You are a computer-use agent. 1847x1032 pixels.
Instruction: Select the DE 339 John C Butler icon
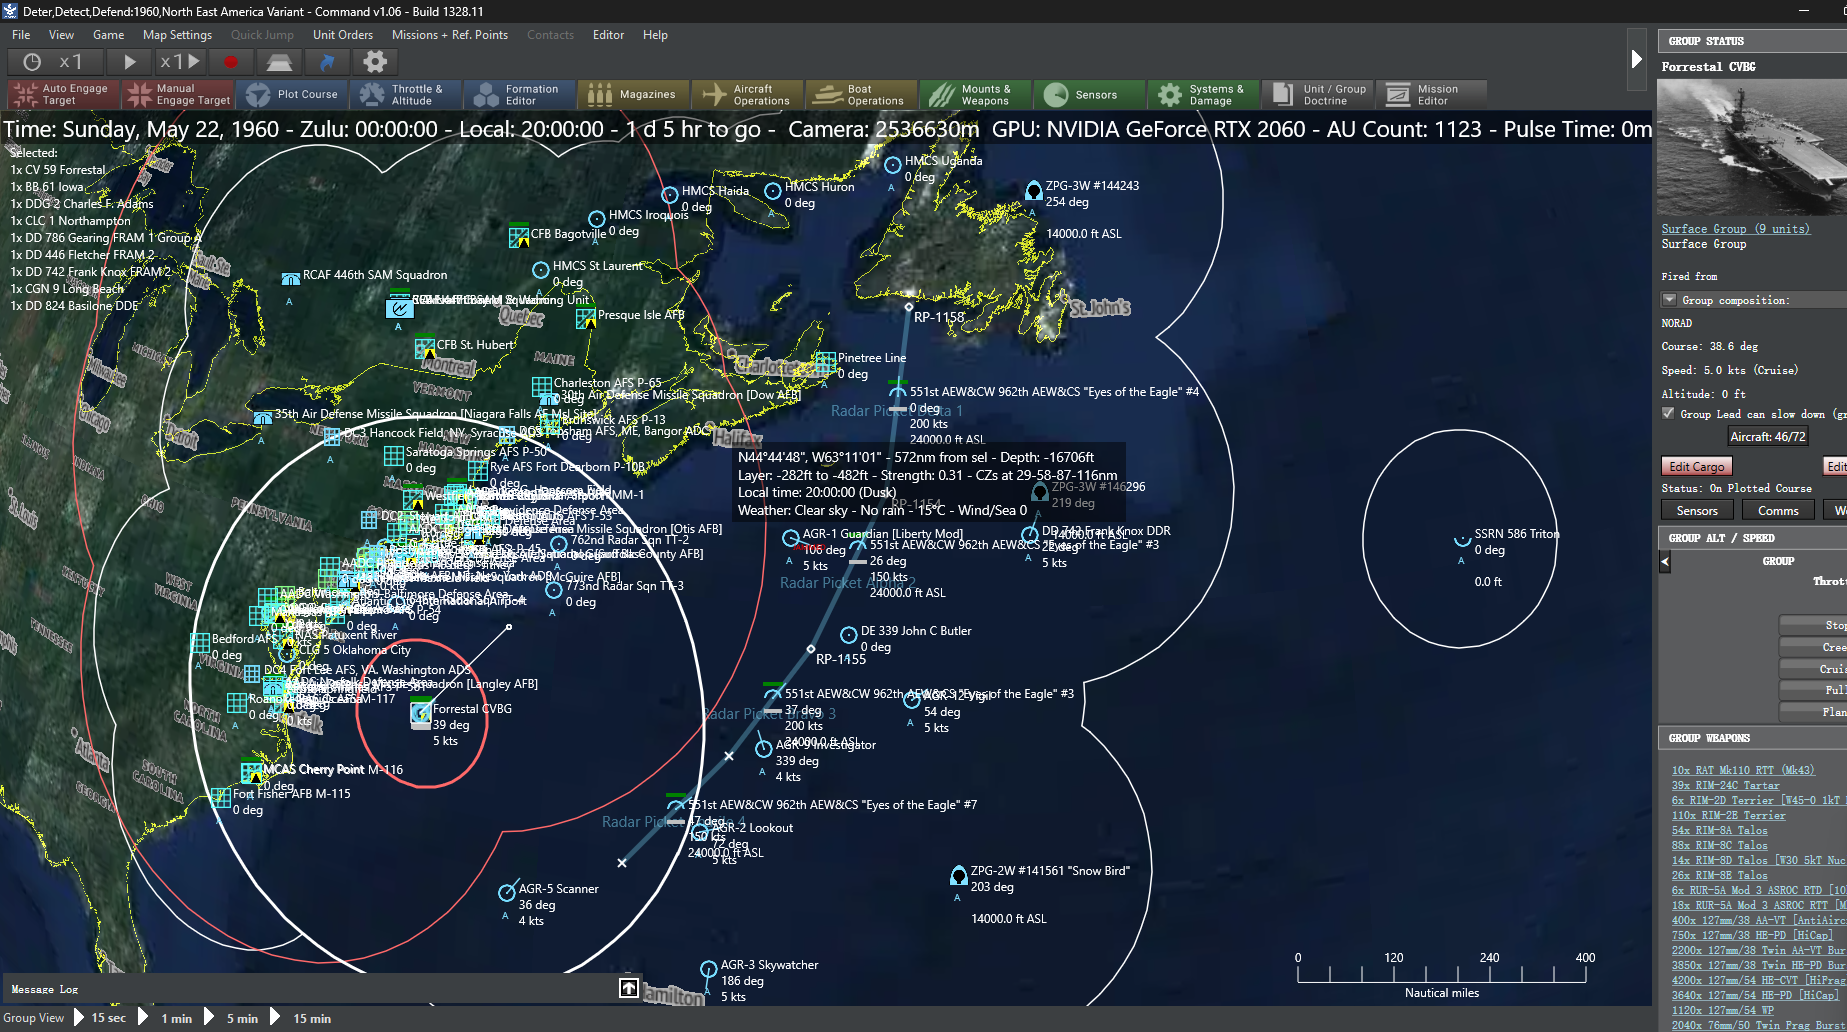(848, 635)
